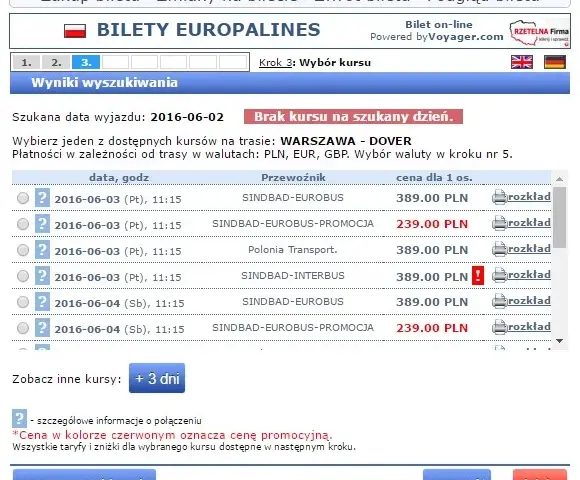
Task: Switch language to English via UK flag
Action: [522, 62]
